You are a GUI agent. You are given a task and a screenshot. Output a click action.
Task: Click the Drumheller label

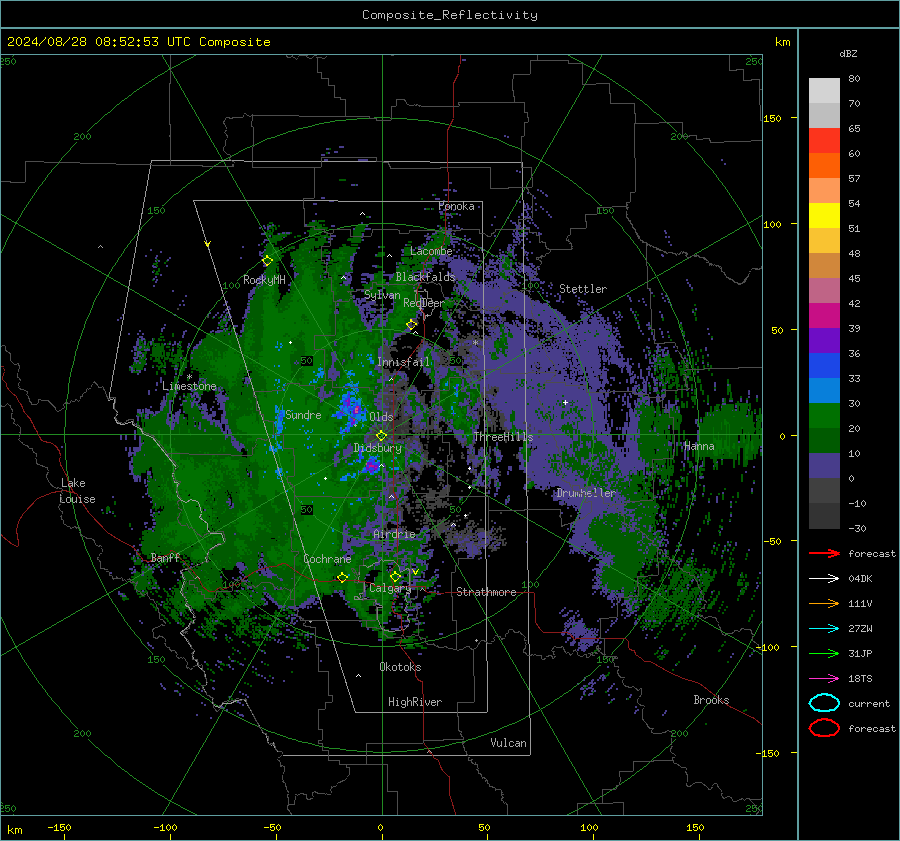click(585, 493)
